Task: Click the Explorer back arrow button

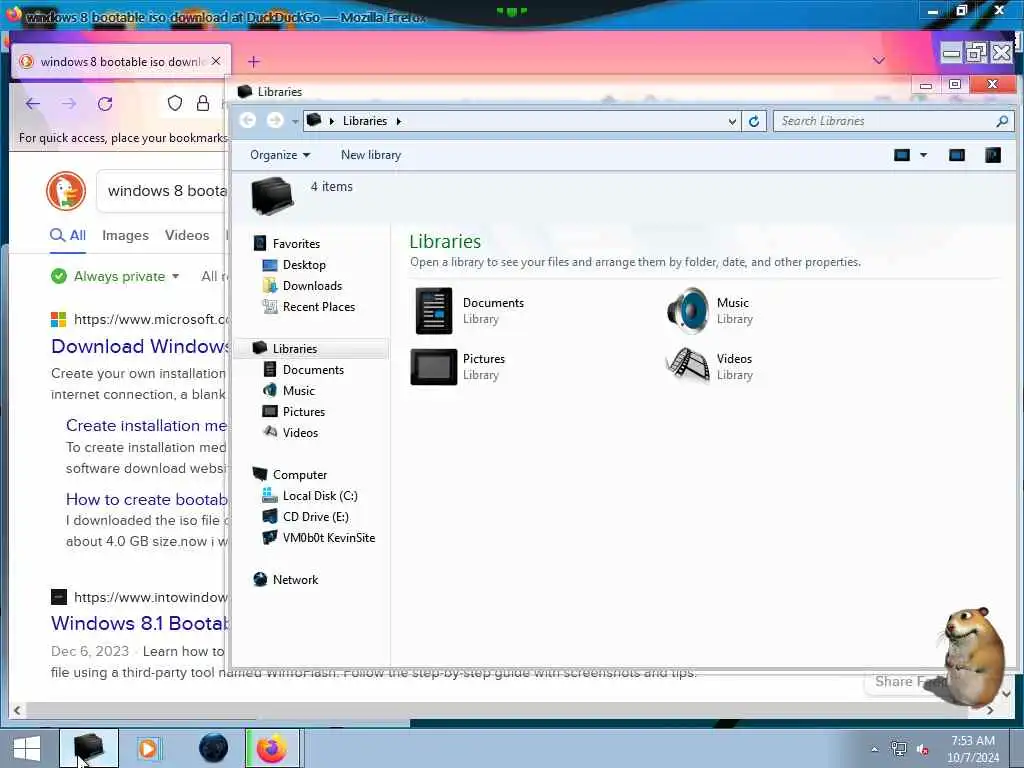Action: (x=248, y=121)
